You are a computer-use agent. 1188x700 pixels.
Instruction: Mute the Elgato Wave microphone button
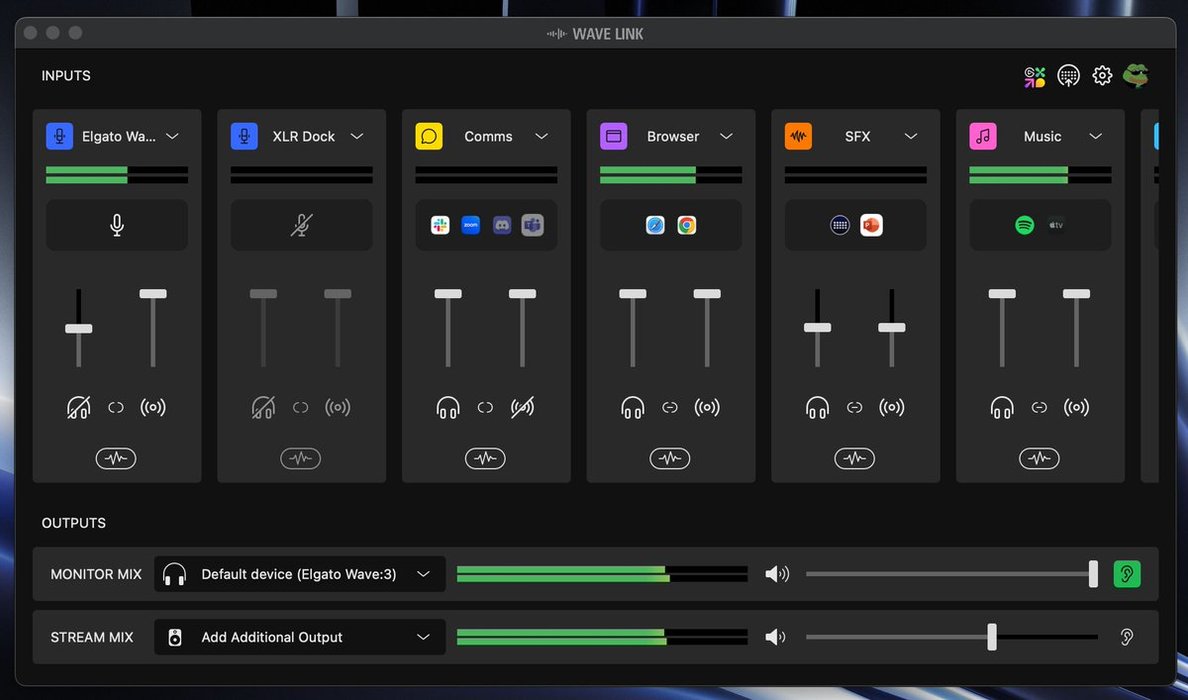(x=117, y=225)
